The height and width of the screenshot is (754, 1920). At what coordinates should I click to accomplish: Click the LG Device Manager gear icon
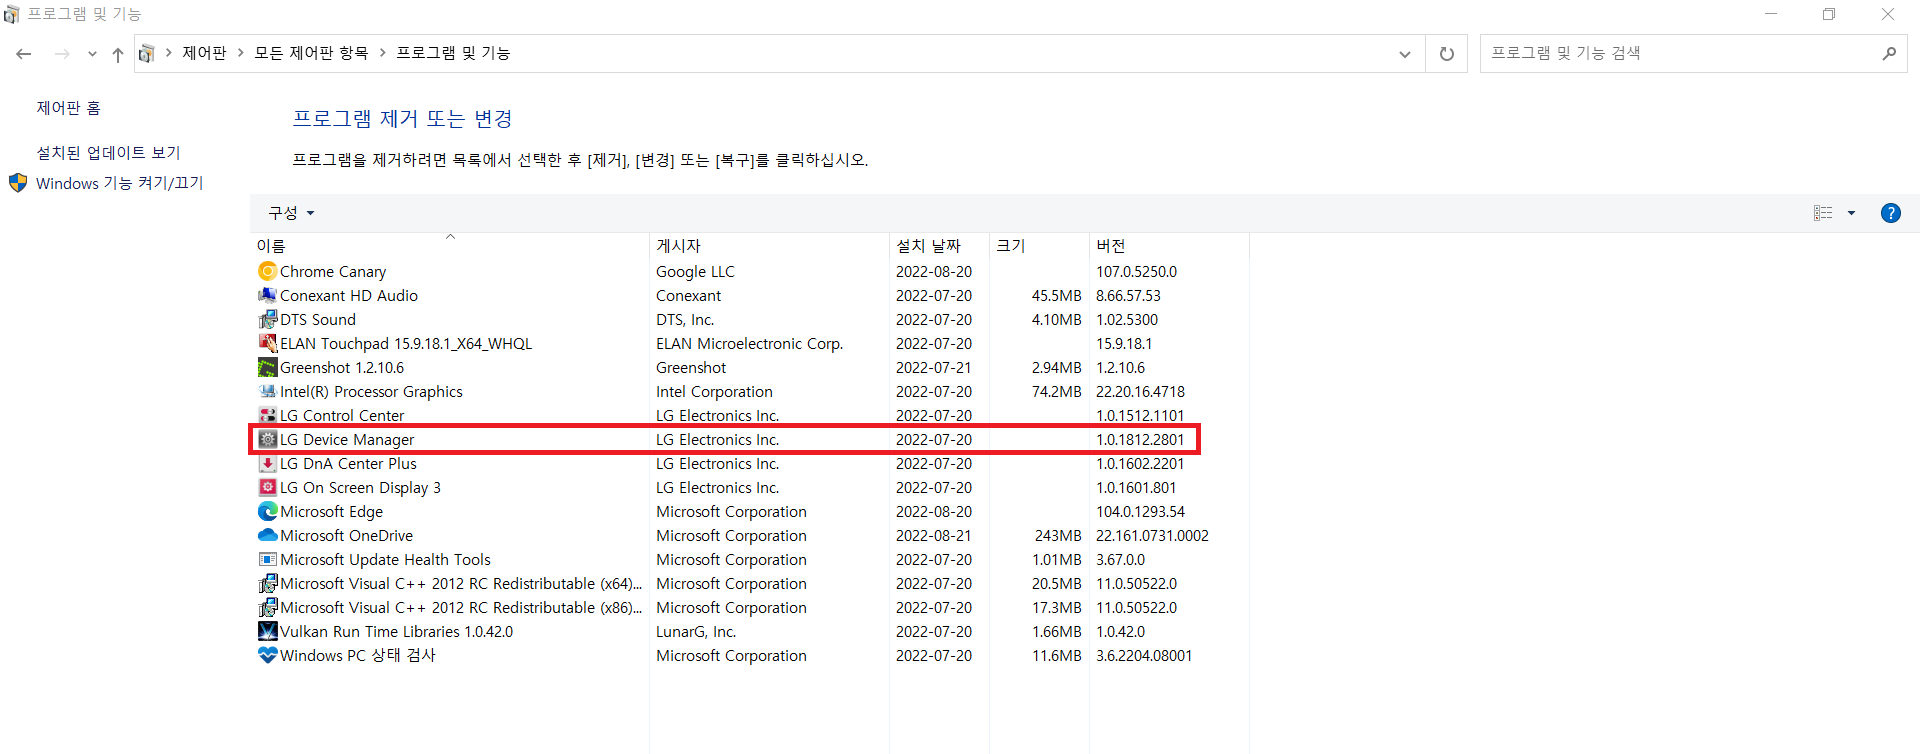[267, 439]
